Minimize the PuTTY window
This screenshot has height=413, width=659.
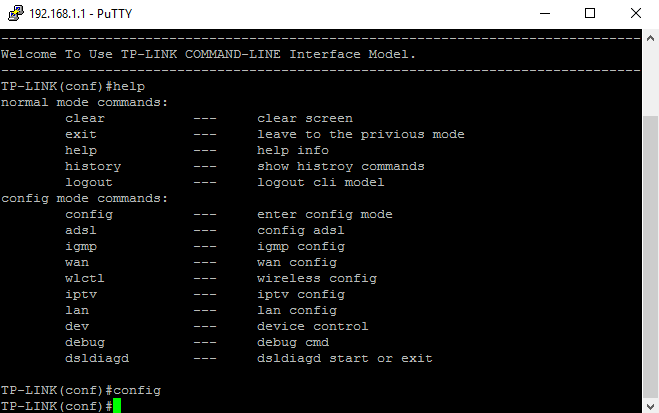tap(545, 13)
